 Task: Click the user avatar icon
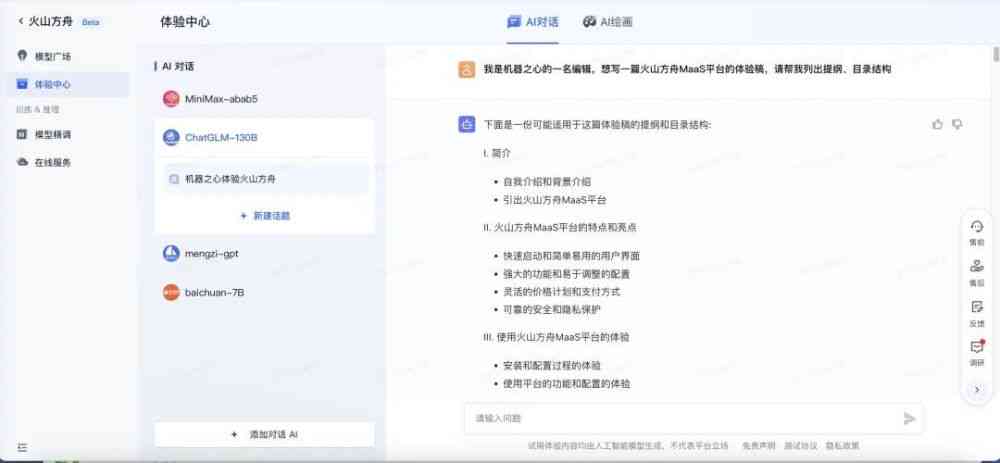[x=466, y=70]
